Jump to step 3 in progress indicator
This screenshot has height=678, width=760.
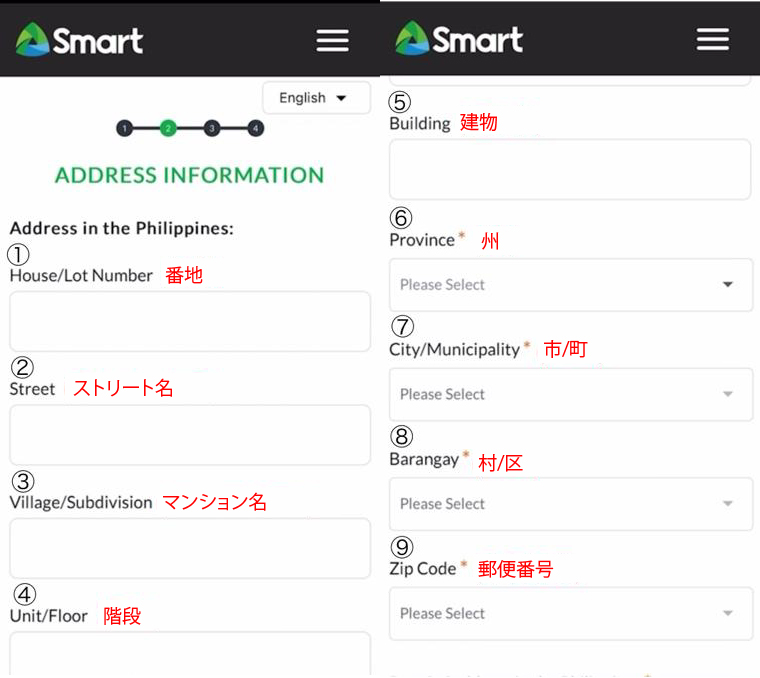(x=212, y=128)
